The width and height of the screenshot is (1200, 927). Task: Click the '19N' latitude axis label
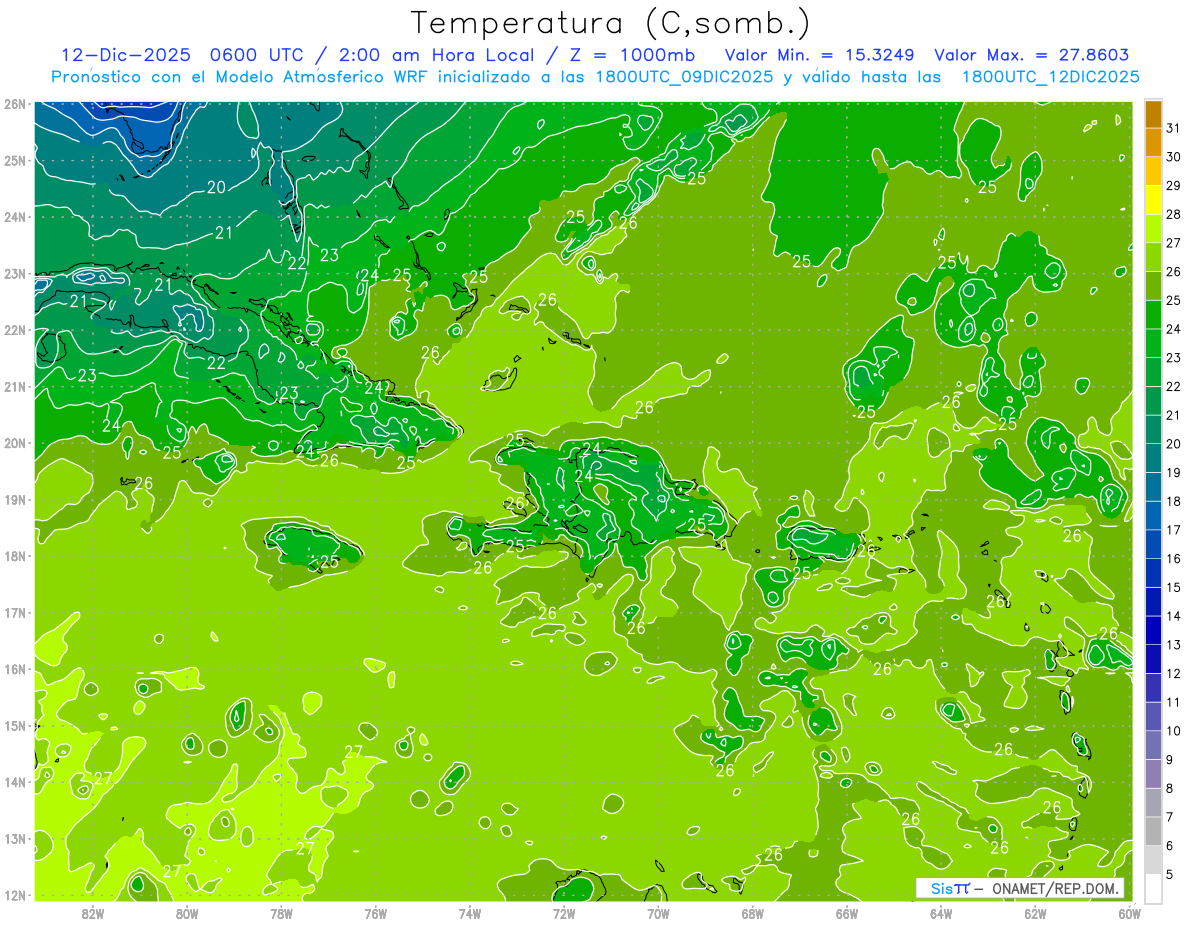(15, 500)
